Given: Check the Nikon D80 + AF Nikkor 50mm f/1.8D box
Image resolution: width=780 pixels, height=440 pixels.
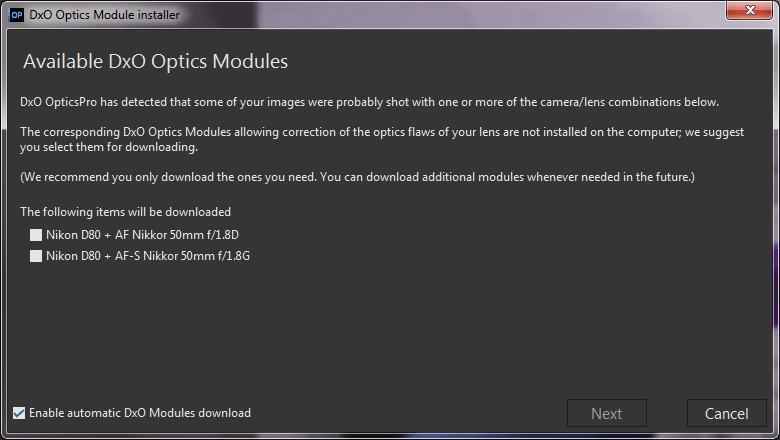Looking at the screenshot, I should pos(36,235).
